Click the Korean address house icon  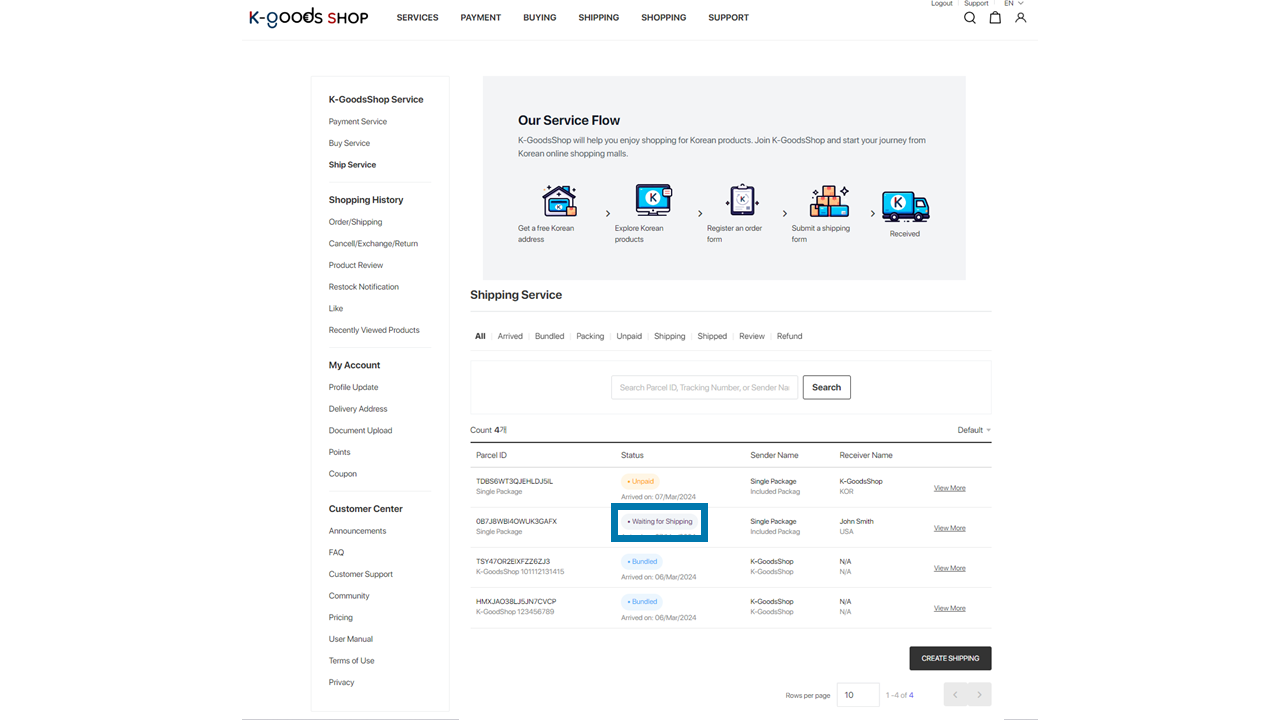point(559,201)
